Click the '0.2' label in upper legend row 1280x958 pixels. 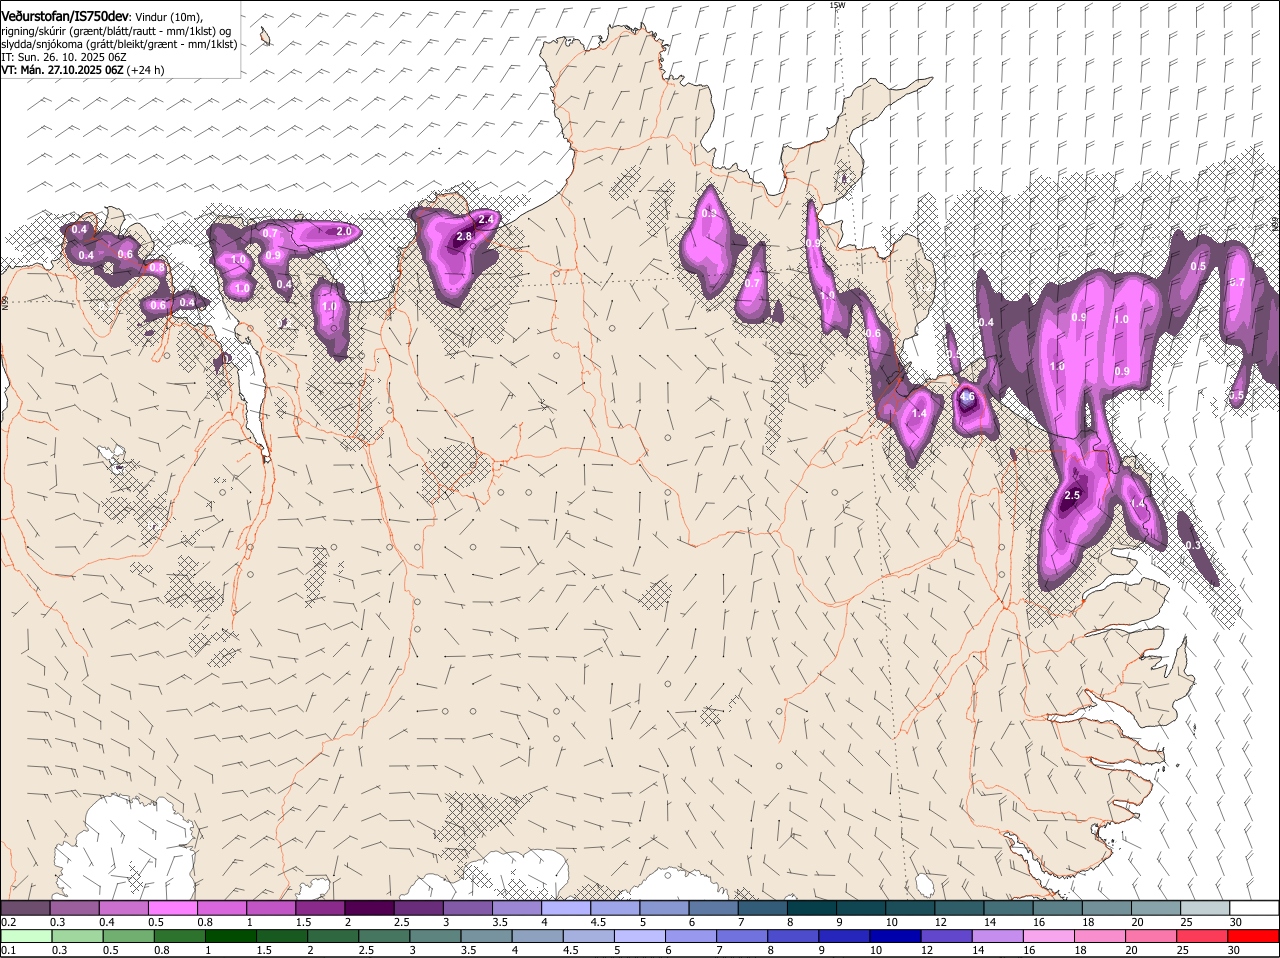coord(8,922)
